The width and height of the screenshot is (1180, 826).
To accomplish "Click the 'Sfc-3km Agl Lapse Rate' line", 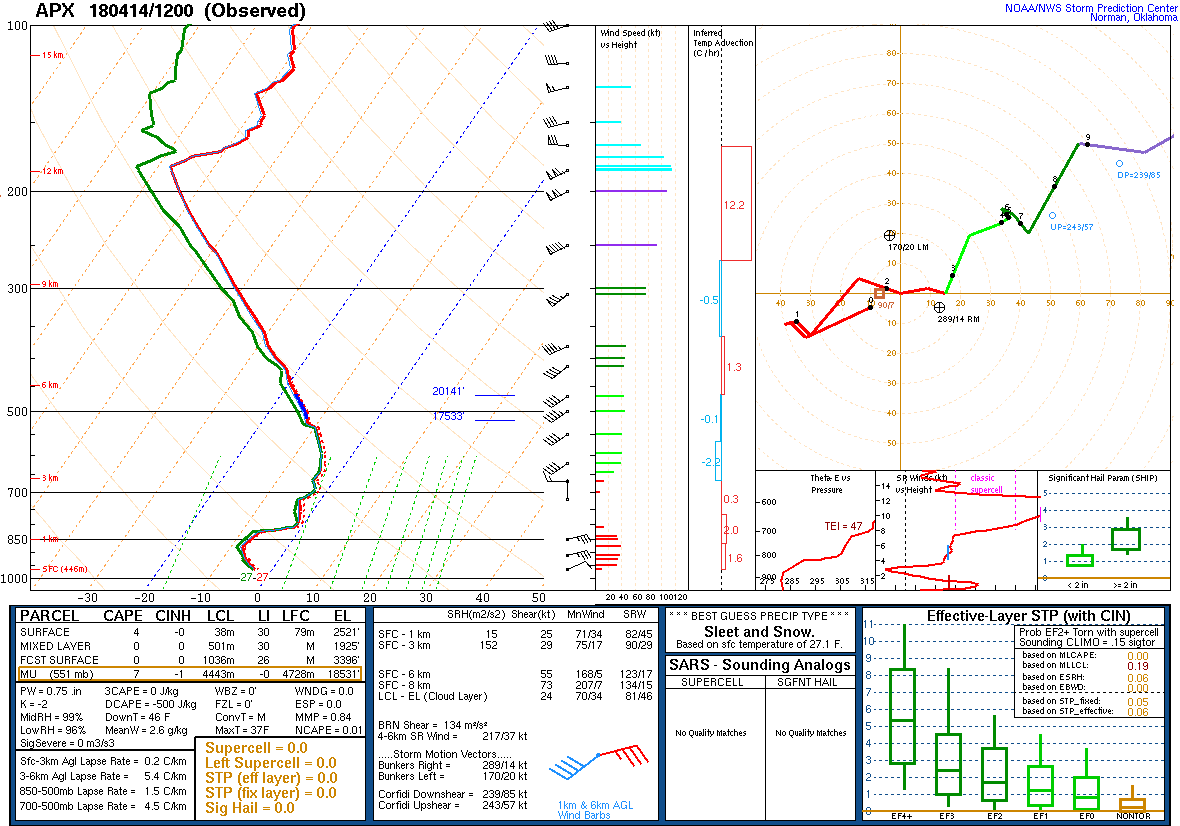I will [103, 761].
